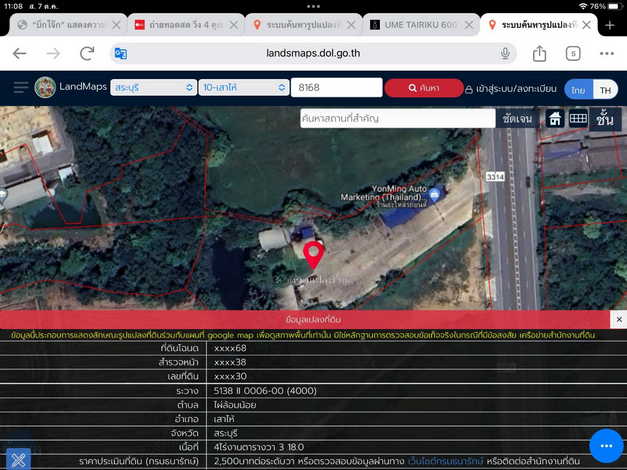Open a new browser tab with plus
The image size is (627, 470).
[x=608, y=24]
